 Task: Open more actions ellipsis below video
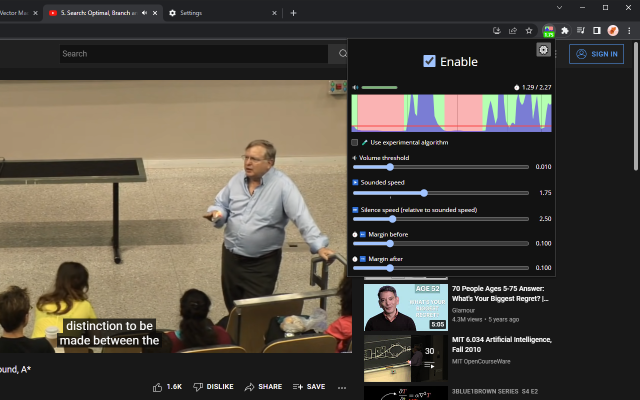click(342, 386)
